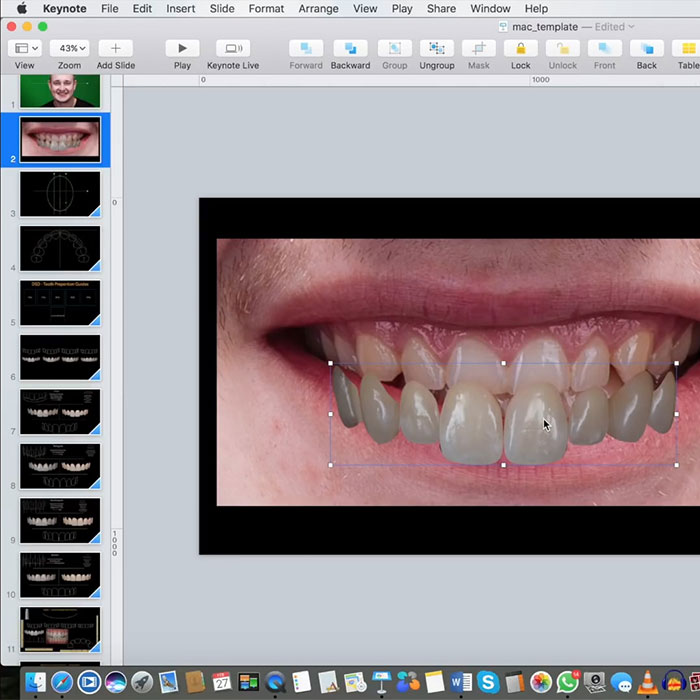Lock the selected object

(520, 49)
